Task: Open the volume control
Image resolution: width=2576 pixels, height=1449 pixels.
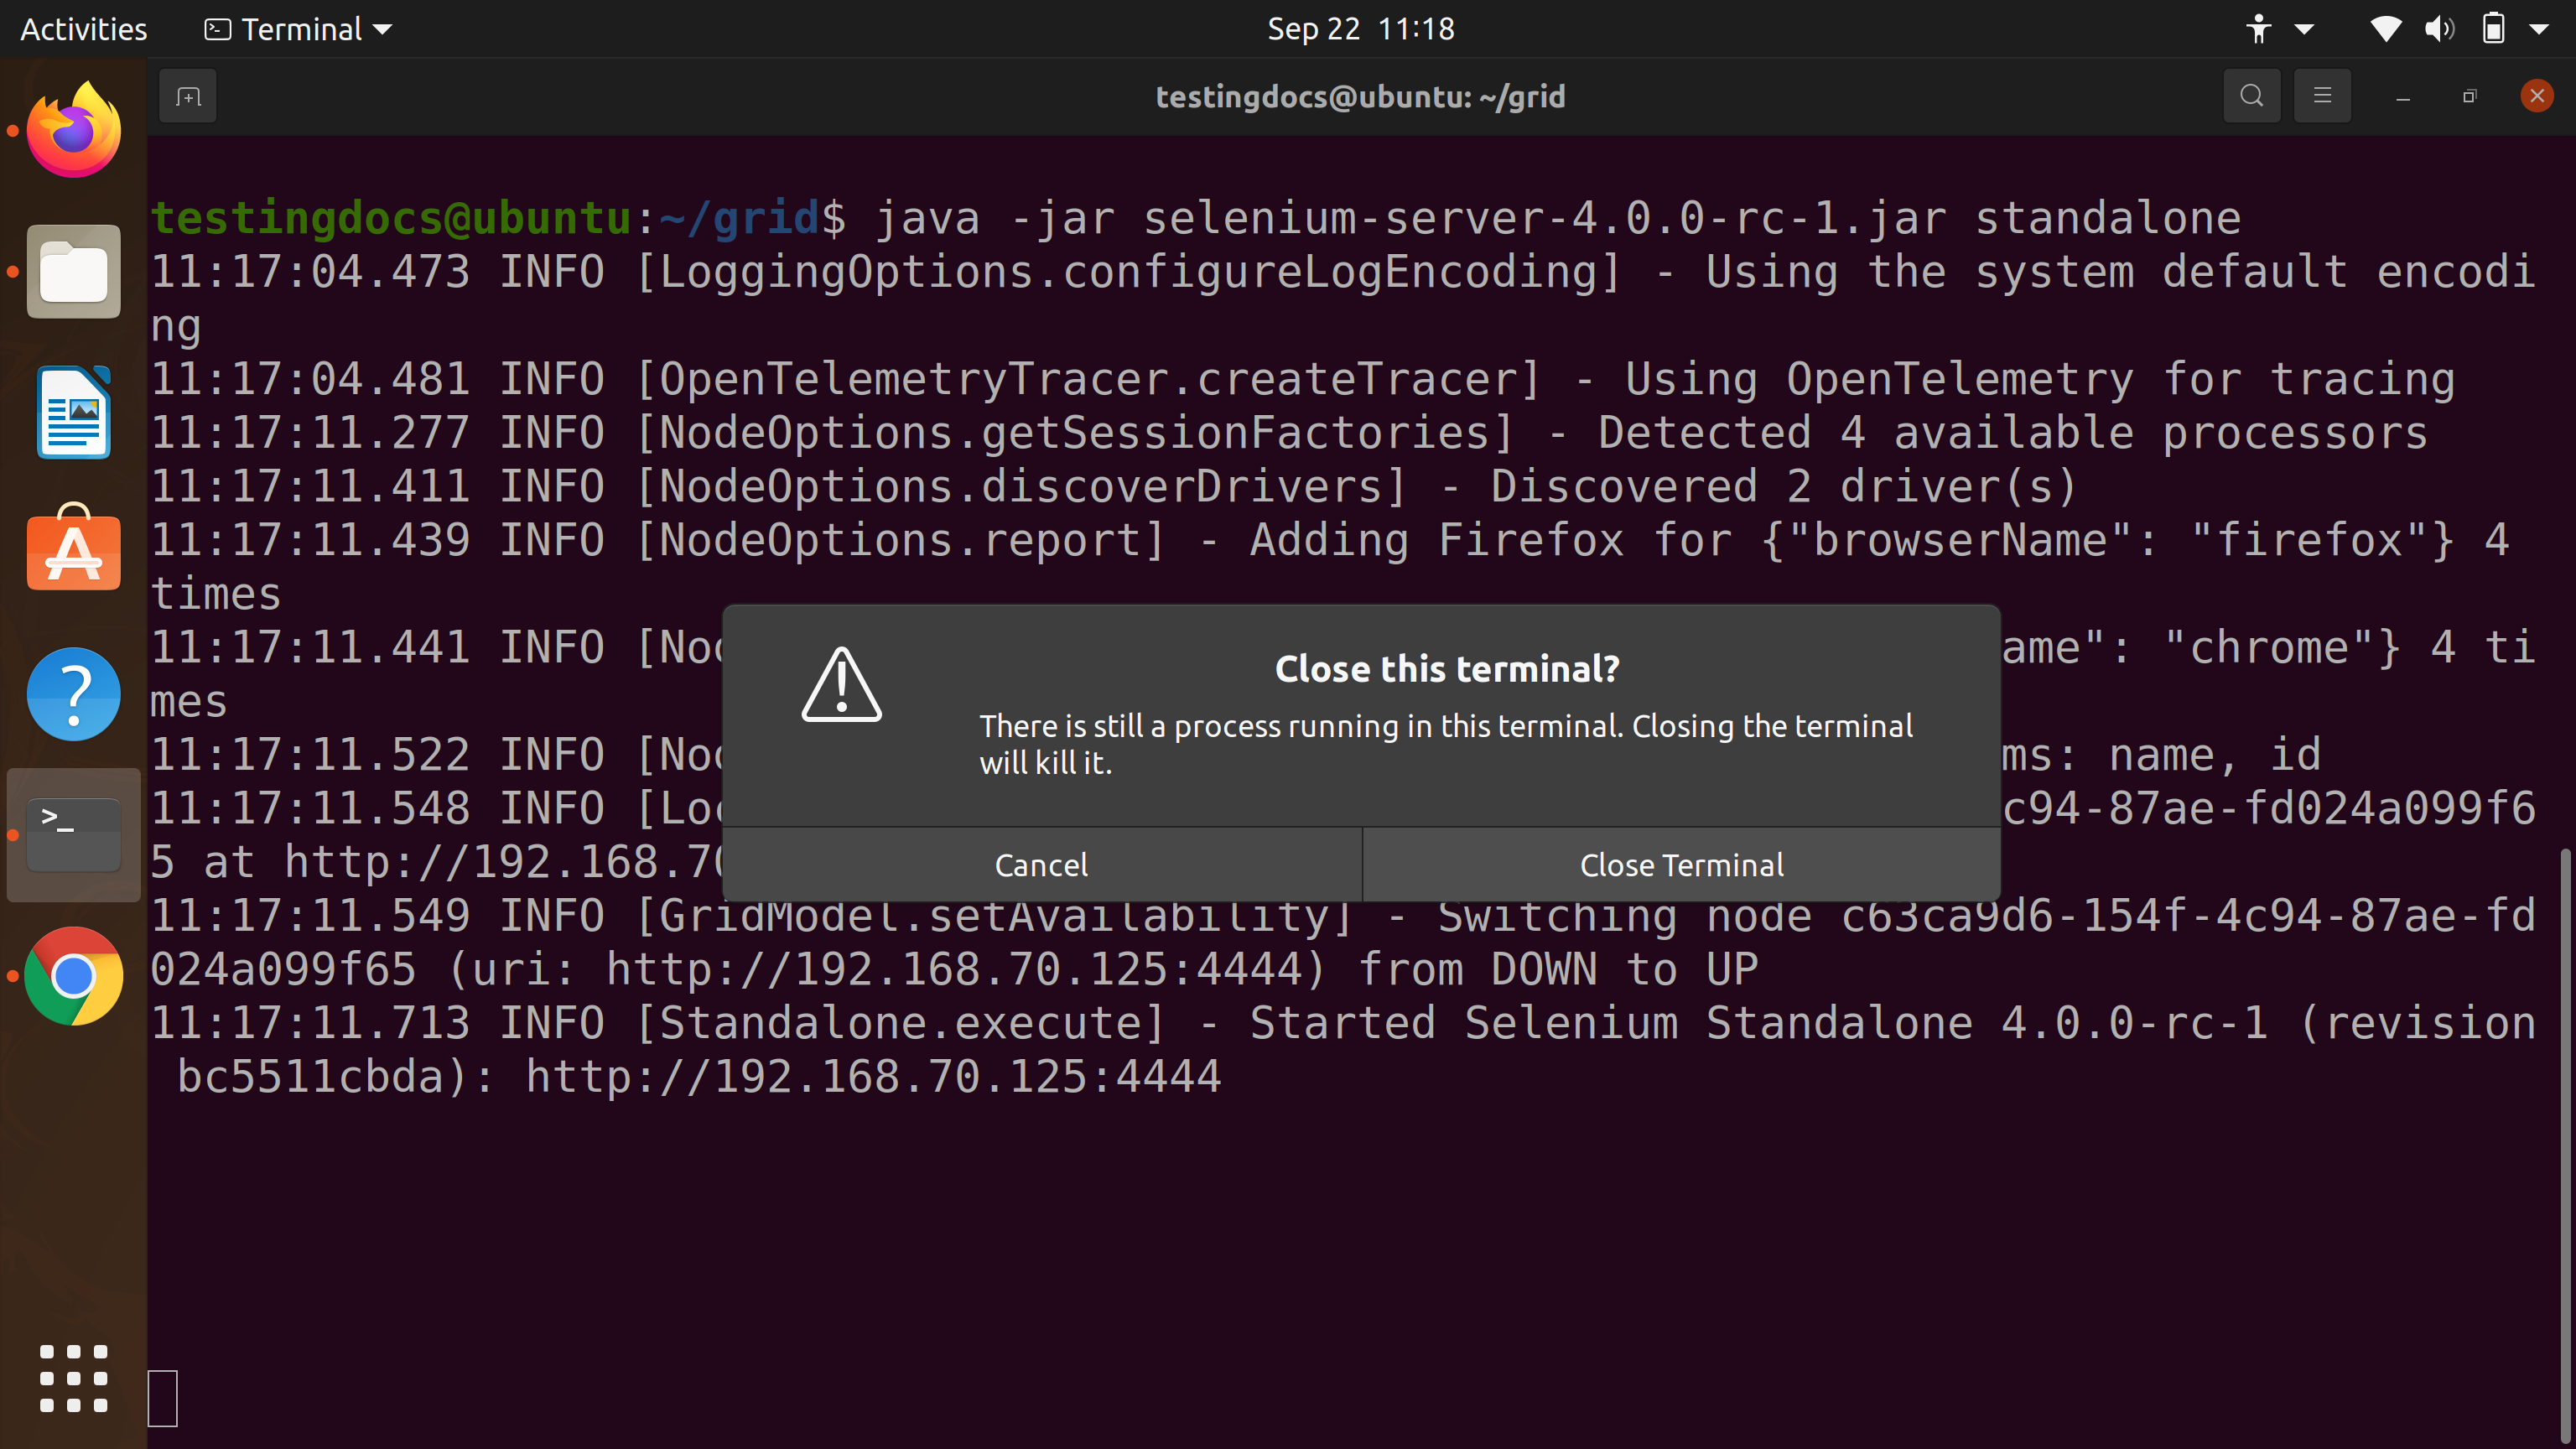Action: [2440, 28]
